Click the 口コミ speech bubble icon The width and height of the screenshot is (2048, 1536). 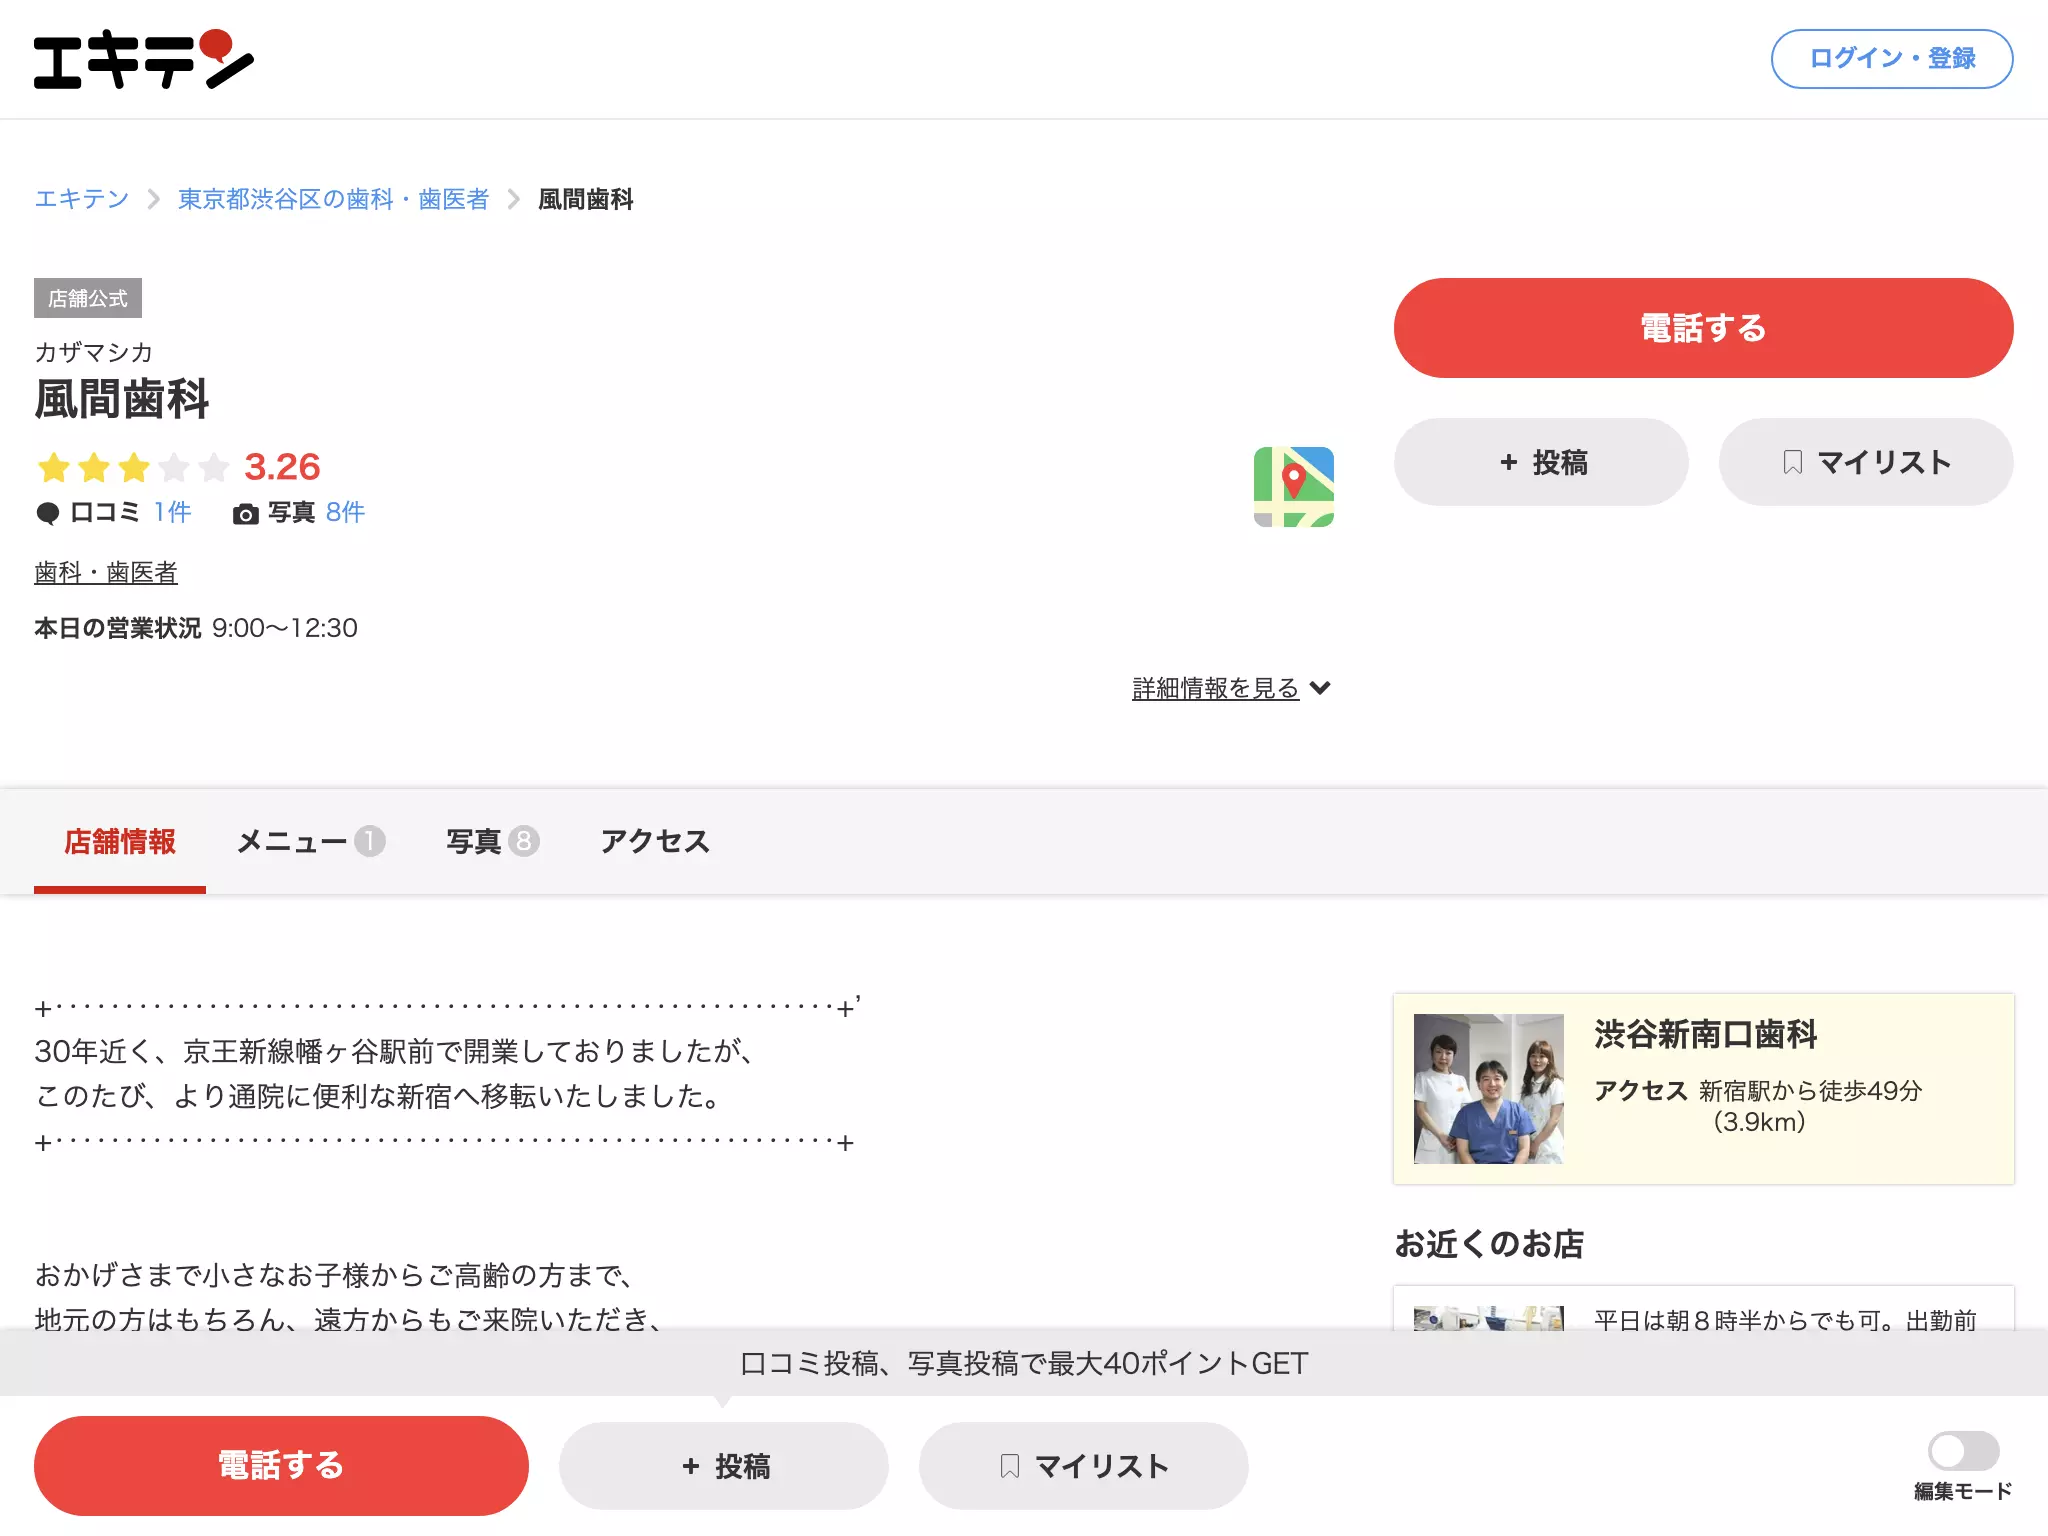click(47, 513)
